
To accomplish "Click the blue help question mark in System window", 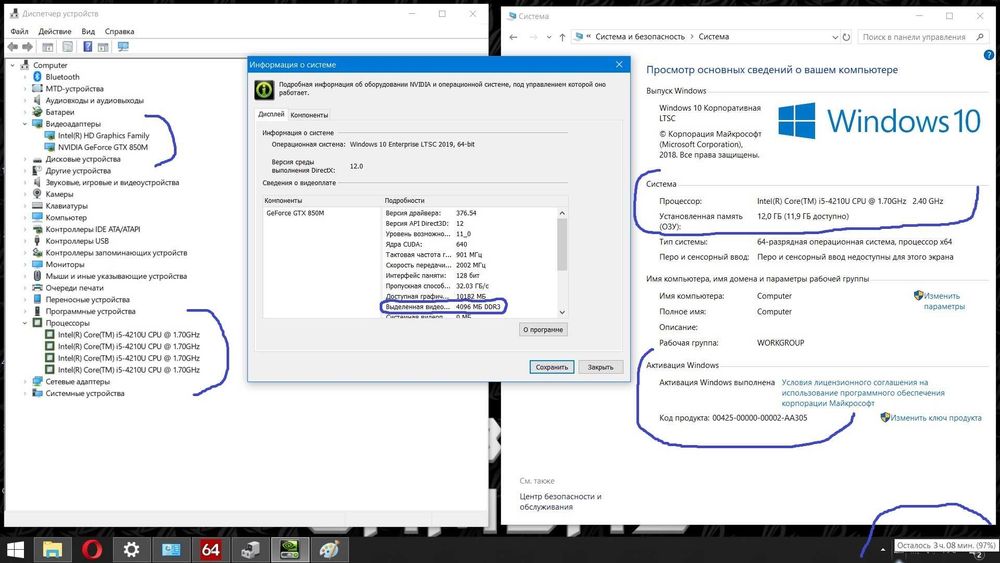I will tap(989, 55).
